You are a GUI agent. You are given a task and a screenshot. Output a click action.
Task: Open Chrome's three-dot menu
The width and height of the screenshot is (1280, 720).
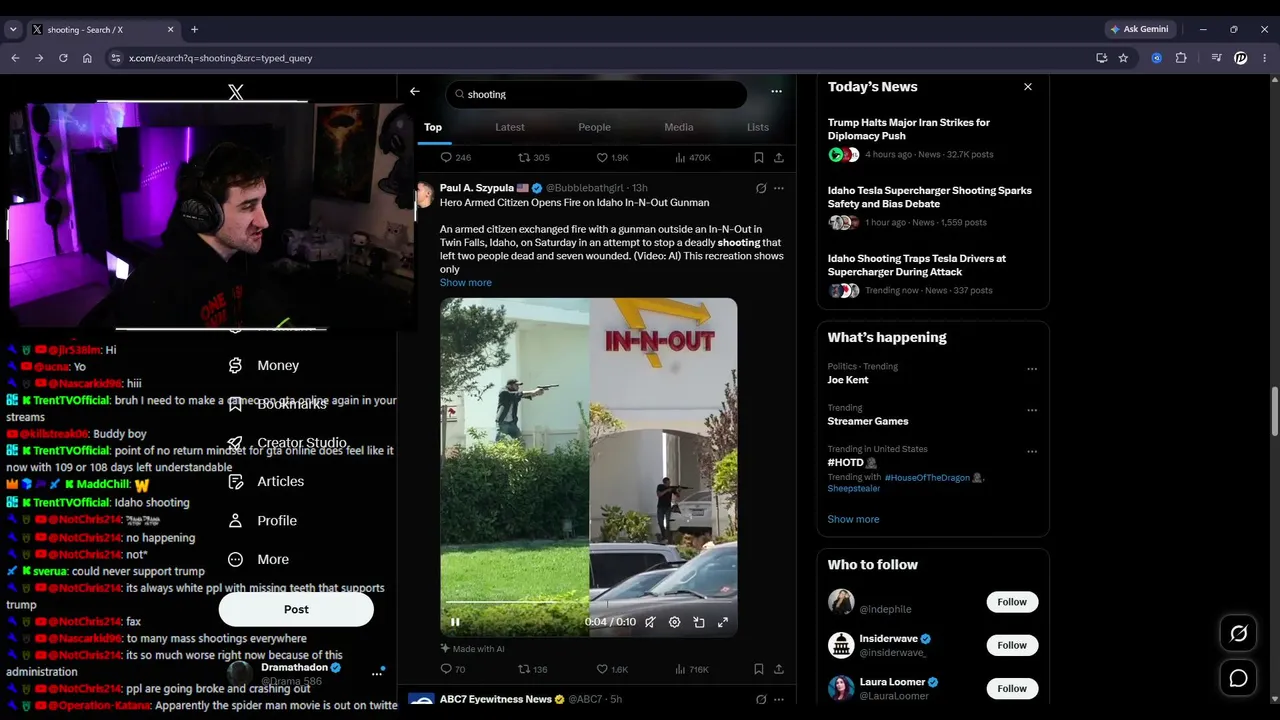(1265, 58)
